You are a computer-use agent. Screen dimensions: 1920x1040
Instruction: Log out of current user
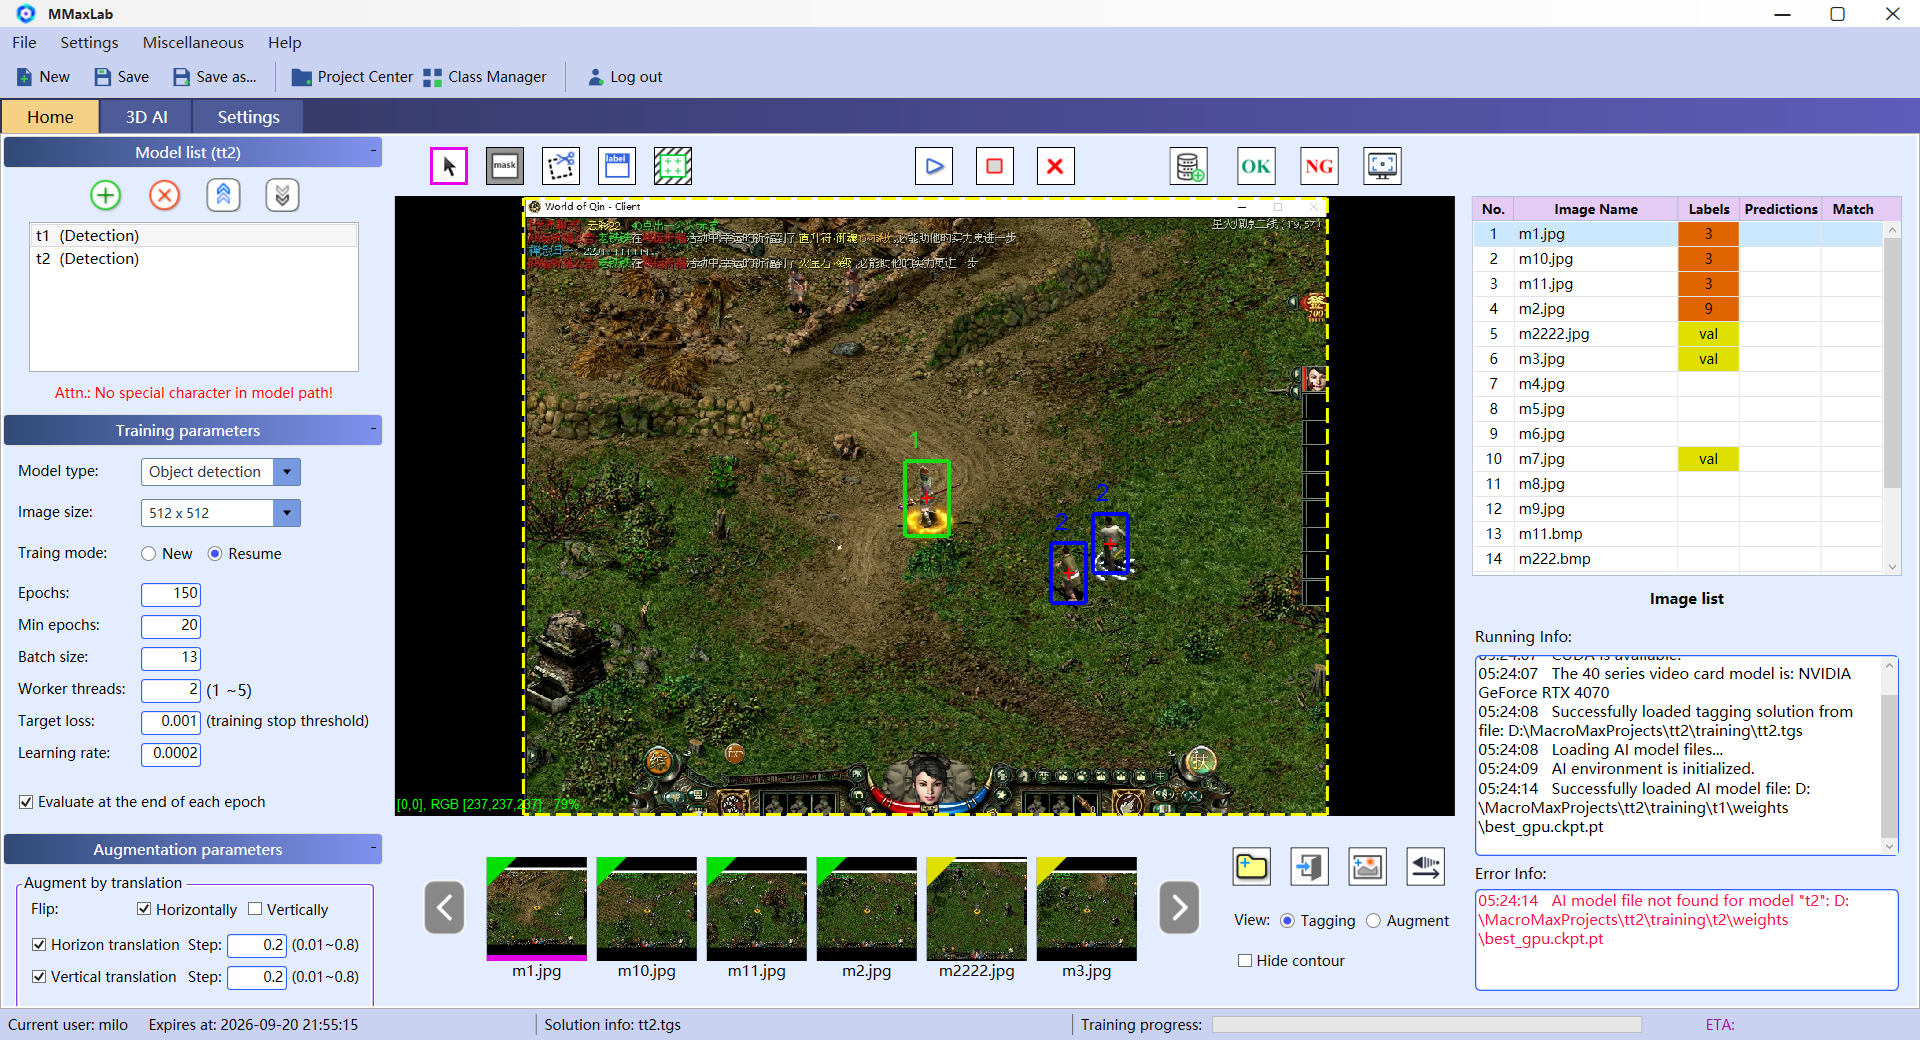(x=625, y=77)
